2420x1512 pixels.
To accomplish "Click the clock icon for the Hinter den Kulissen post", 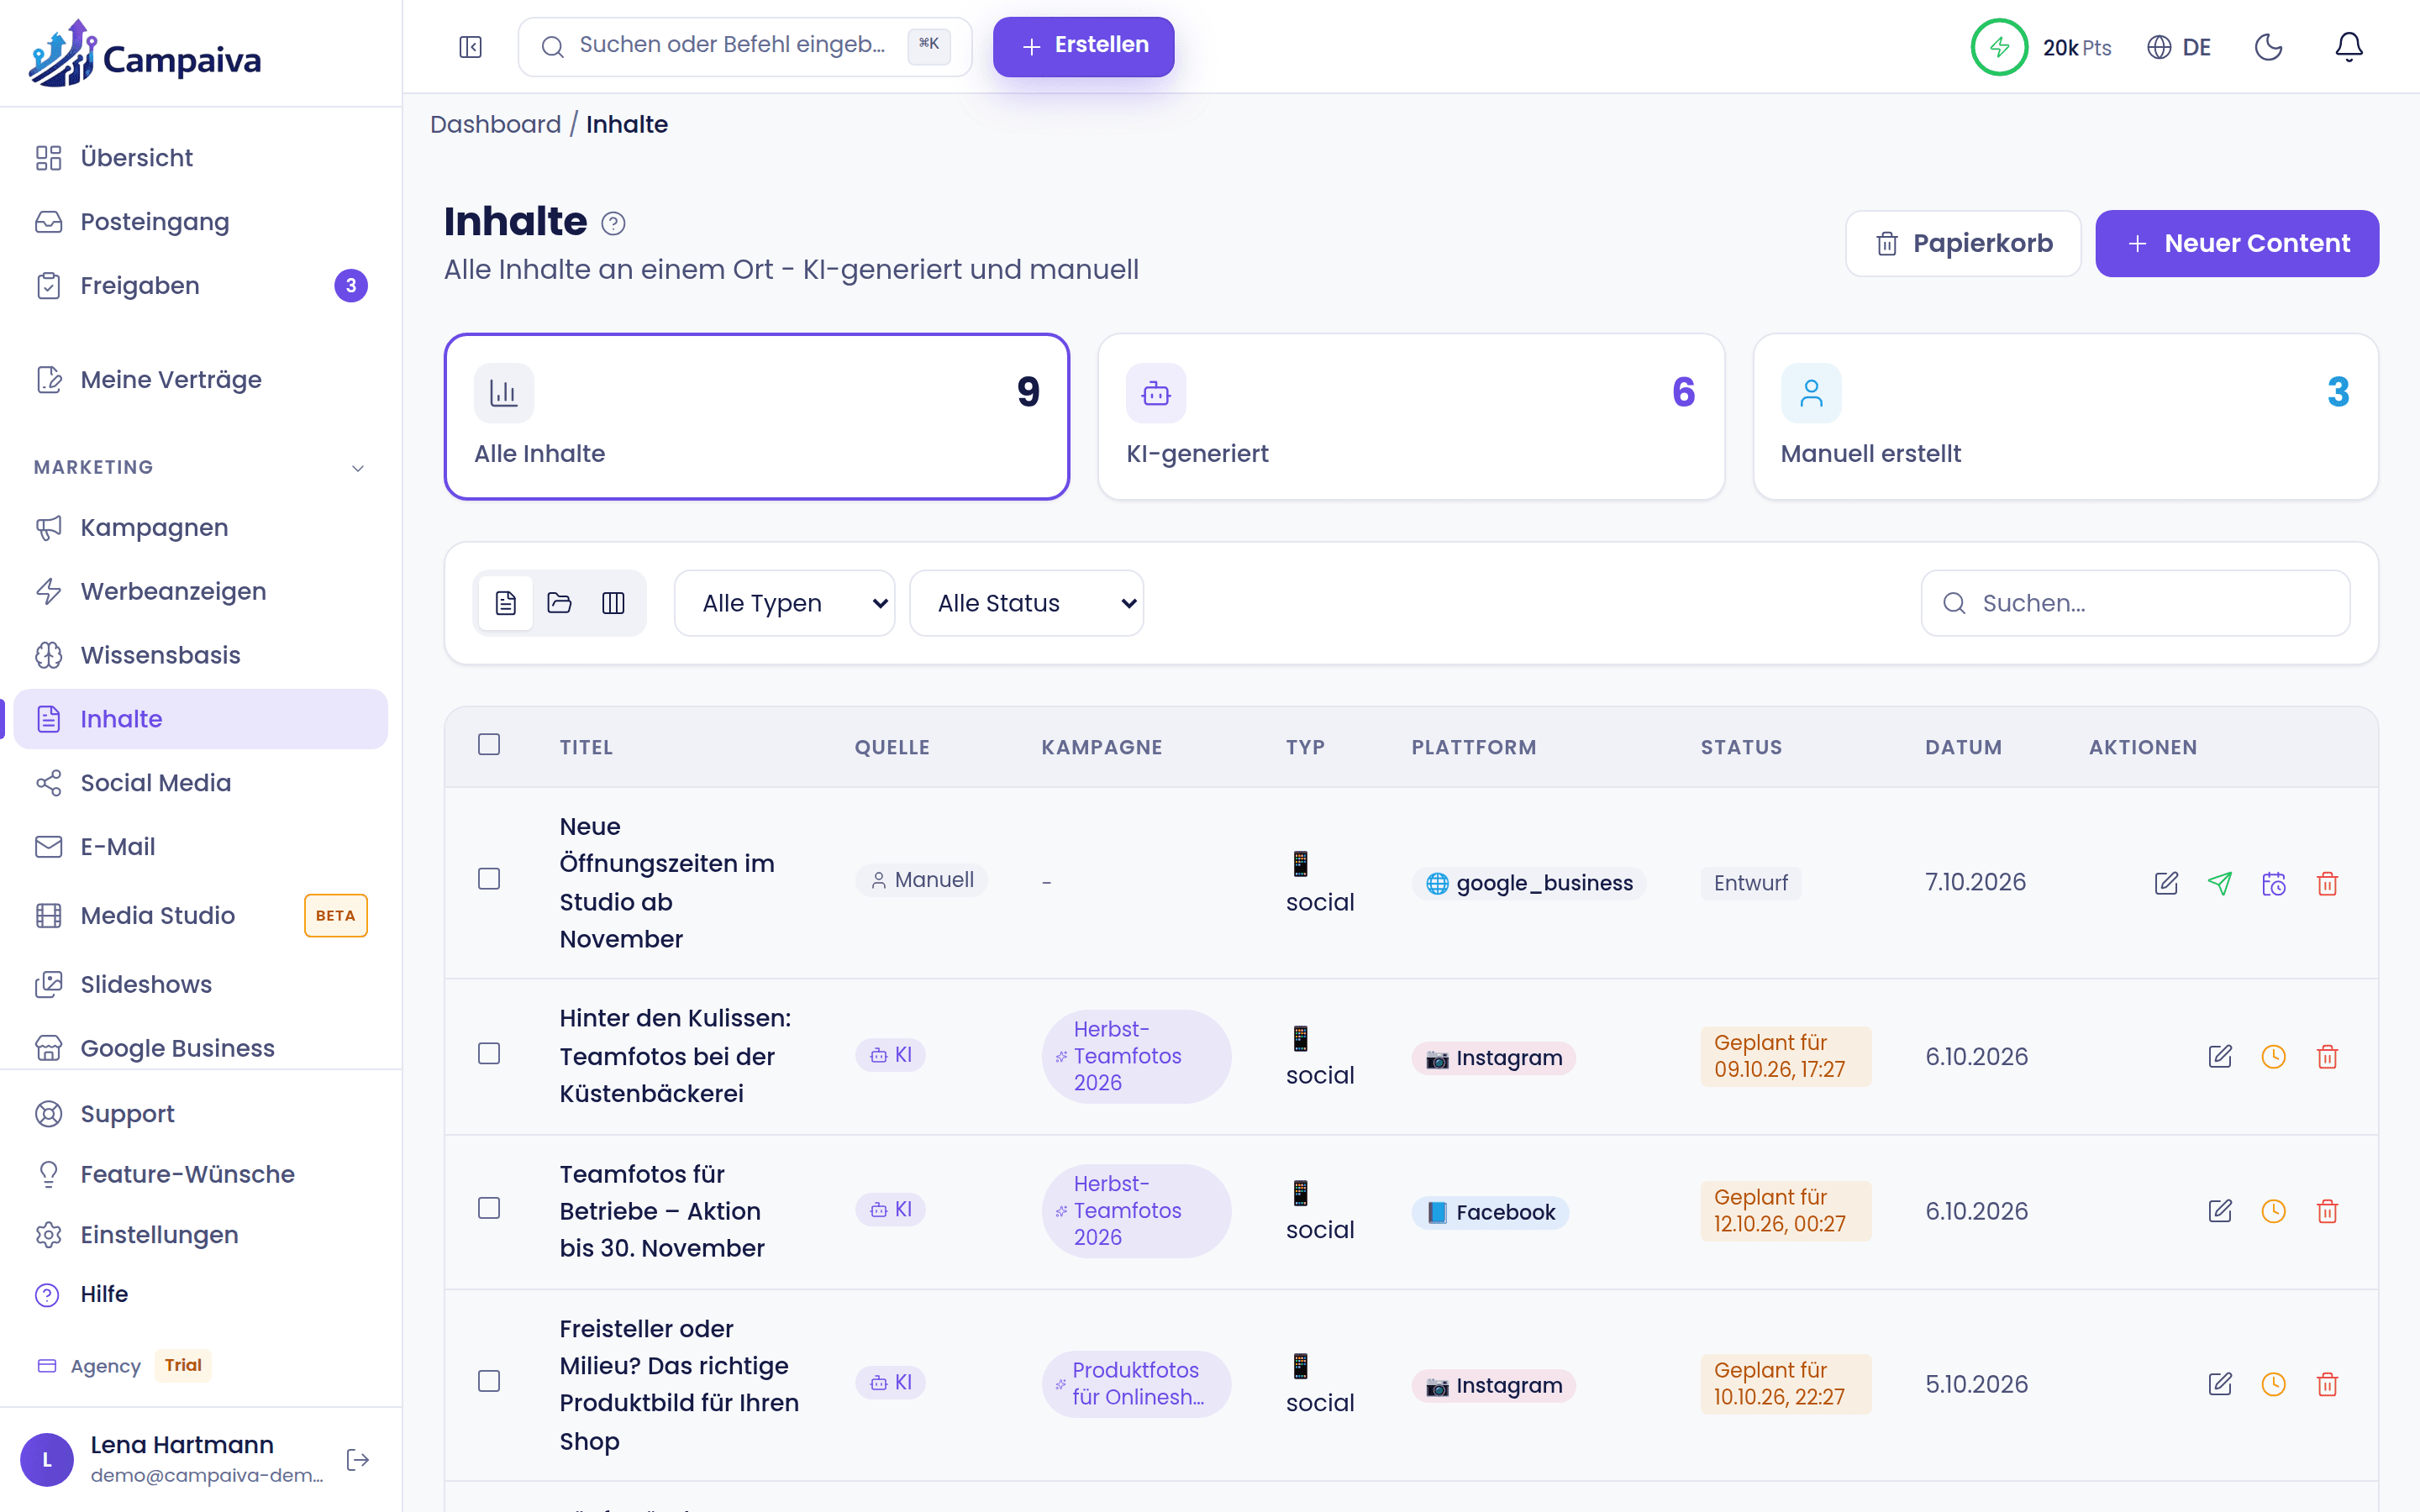I will click(2274, 1057).
